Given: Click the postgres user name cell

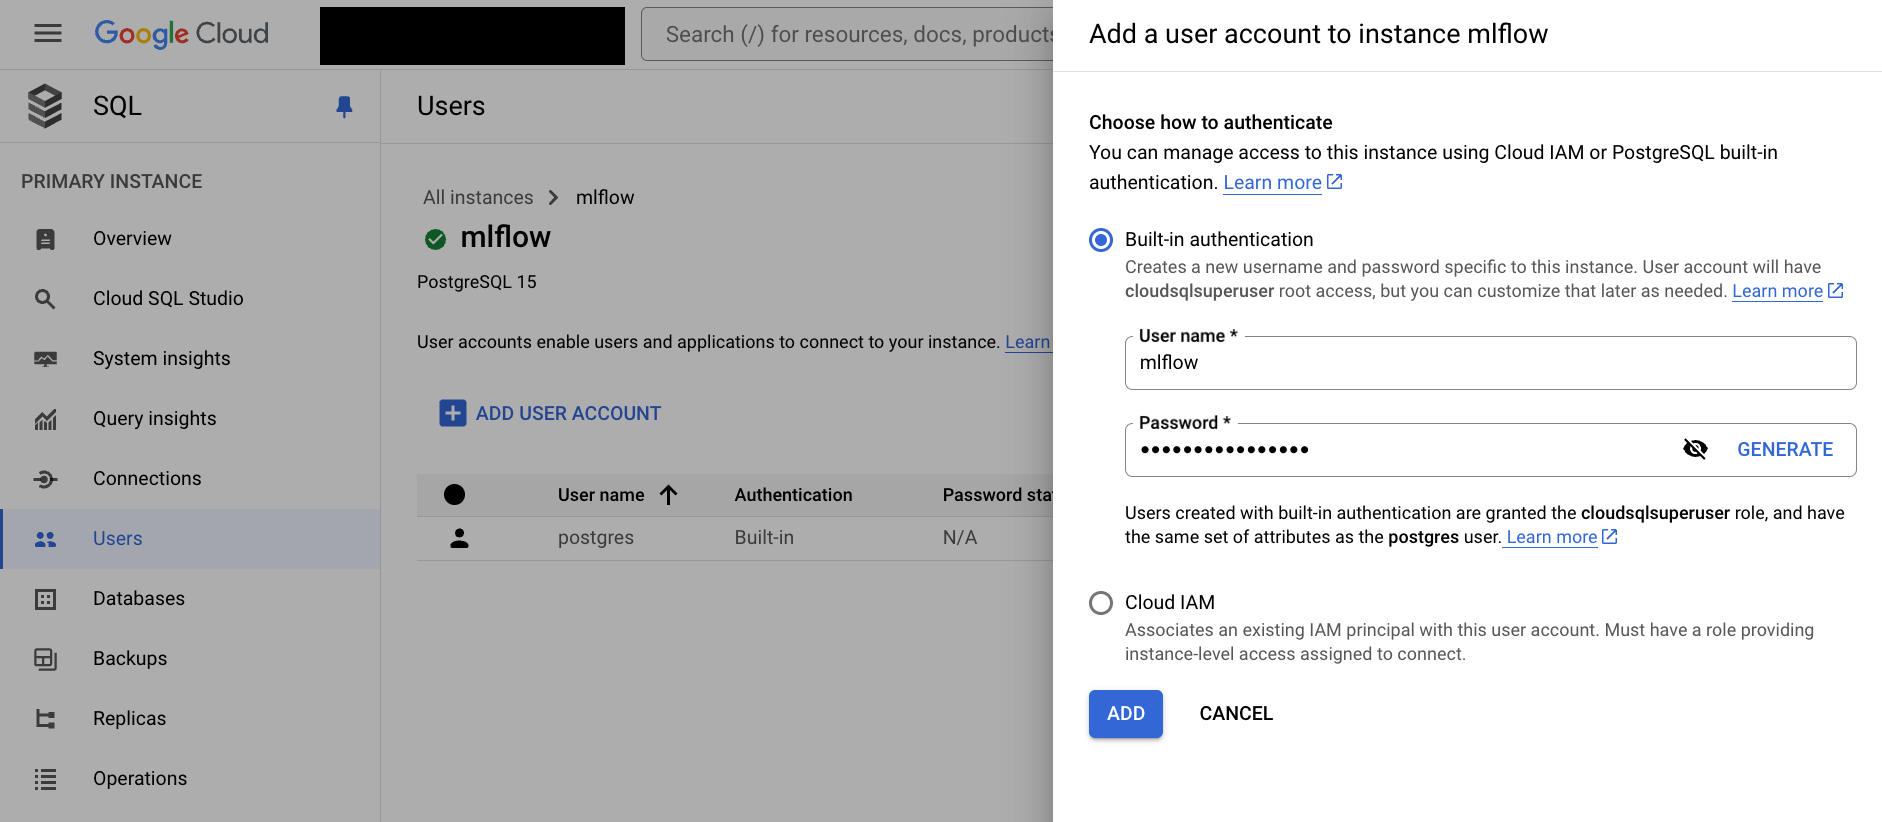Looking at the screenshot, I should [596, 538].
